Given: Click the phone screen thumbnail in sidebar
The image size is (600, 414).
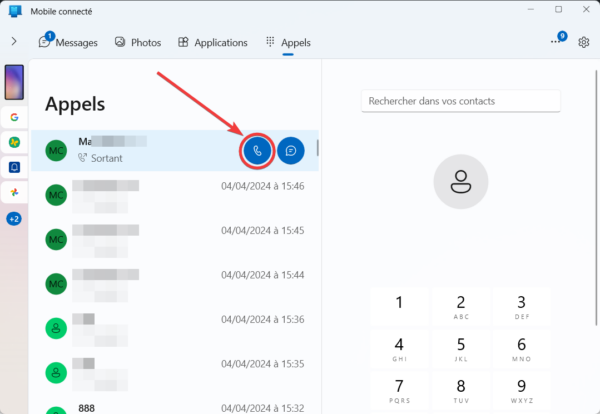Looking at the screenshot, I should 14,82.
